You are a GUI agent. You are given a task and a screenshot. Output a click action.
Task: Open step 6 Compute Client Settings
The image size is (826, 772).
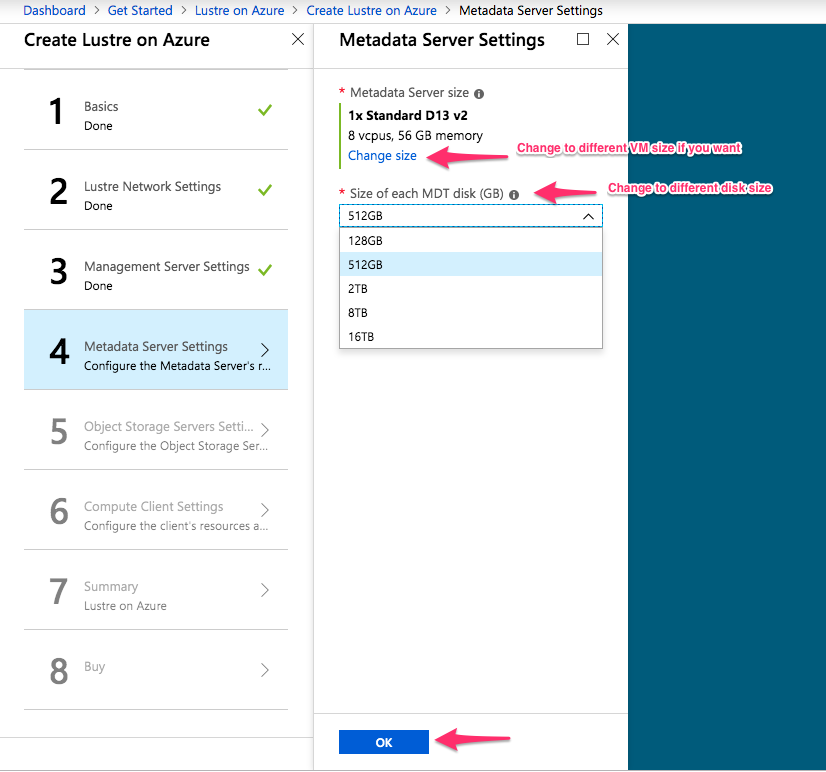(156, 510)
